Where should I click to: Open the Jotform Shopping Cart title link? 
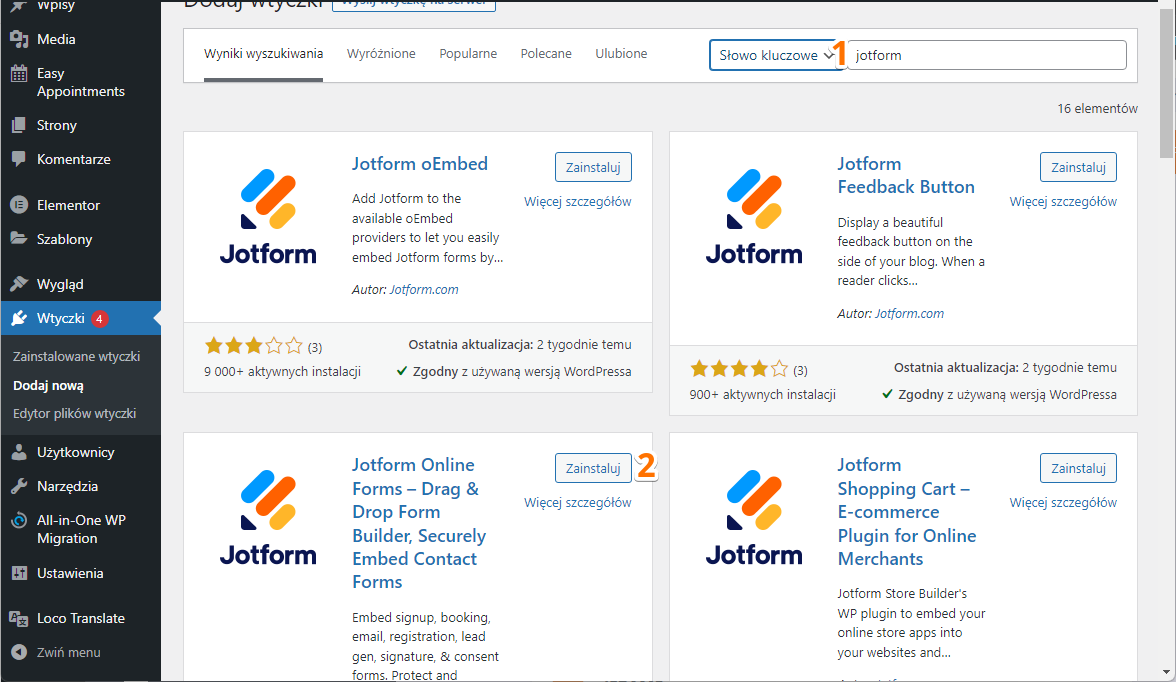point(907,512)
